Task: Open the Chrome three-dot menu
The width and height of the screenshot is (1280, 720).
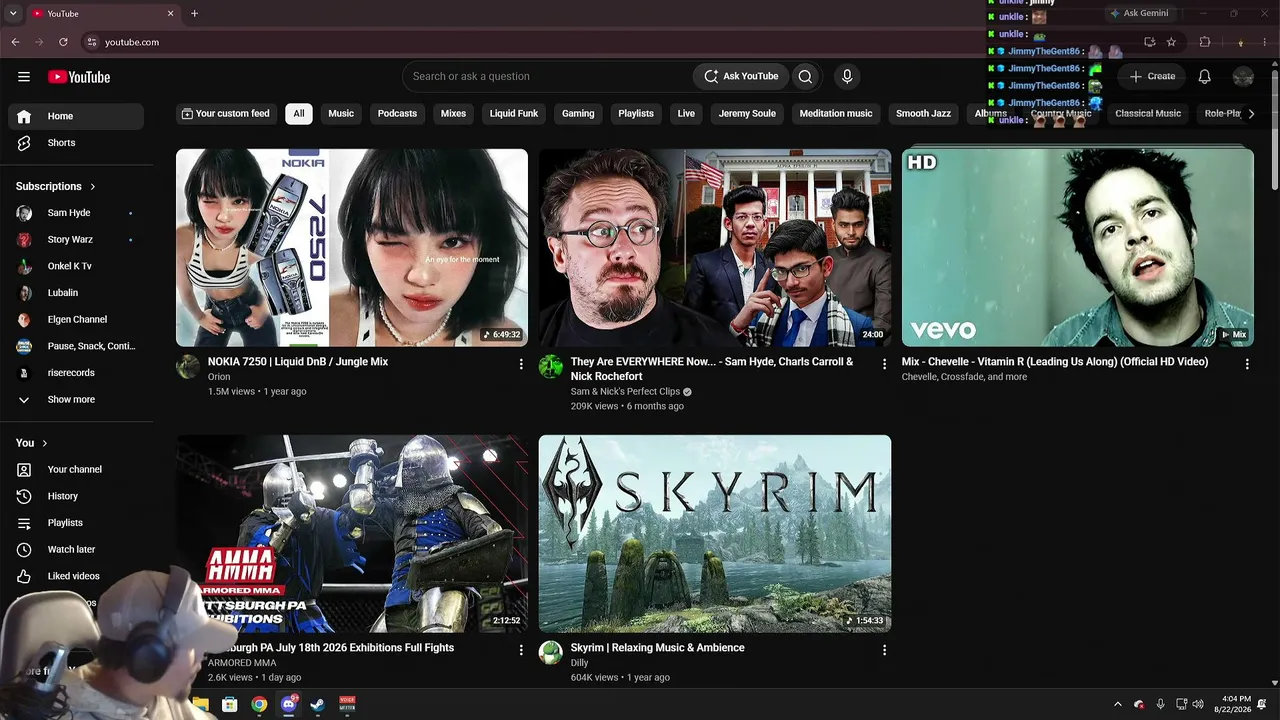Action: click(x=1264, y=42)
